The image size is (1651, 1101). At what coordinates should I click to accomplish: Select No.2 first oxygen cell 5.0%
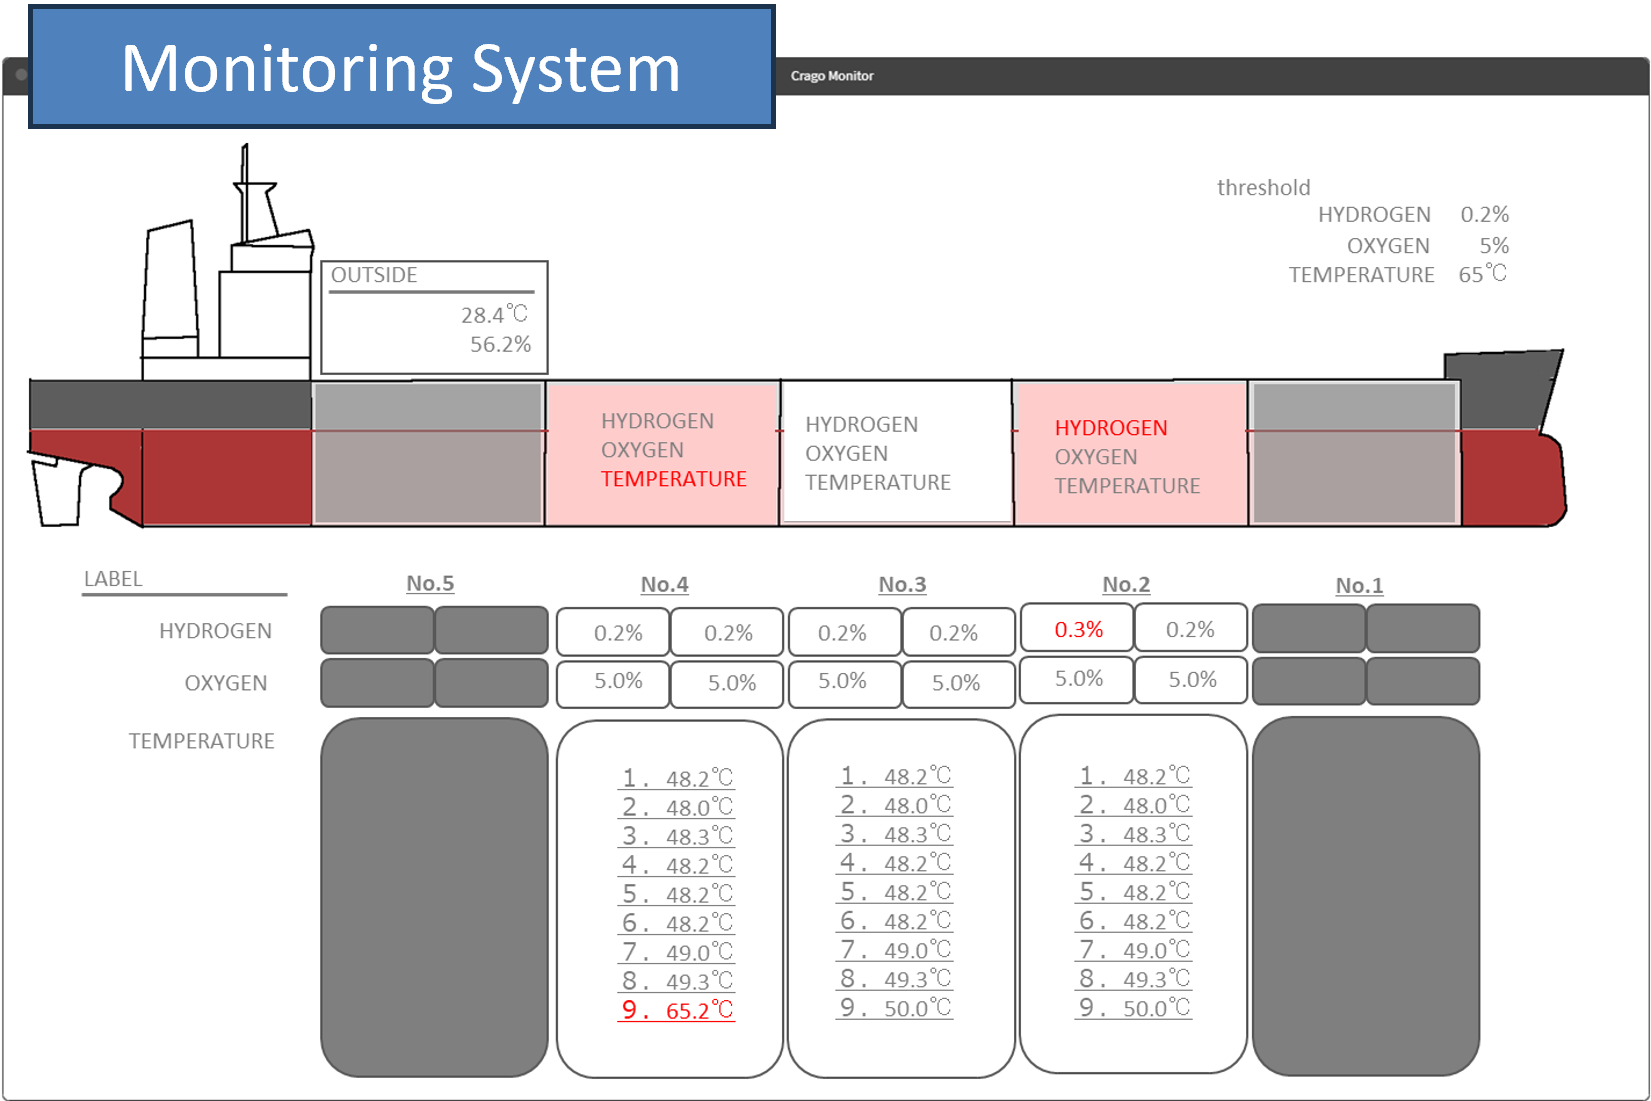[1077, 680]
